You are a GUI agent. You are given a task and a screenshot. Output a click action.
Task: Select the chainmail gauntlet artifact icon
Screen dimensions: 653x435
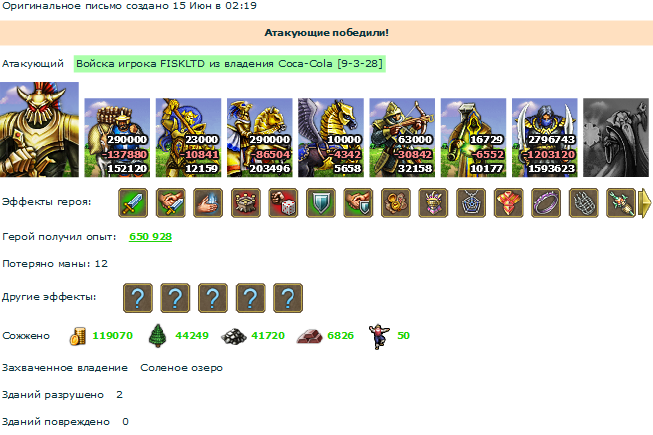tap(583, 203)
